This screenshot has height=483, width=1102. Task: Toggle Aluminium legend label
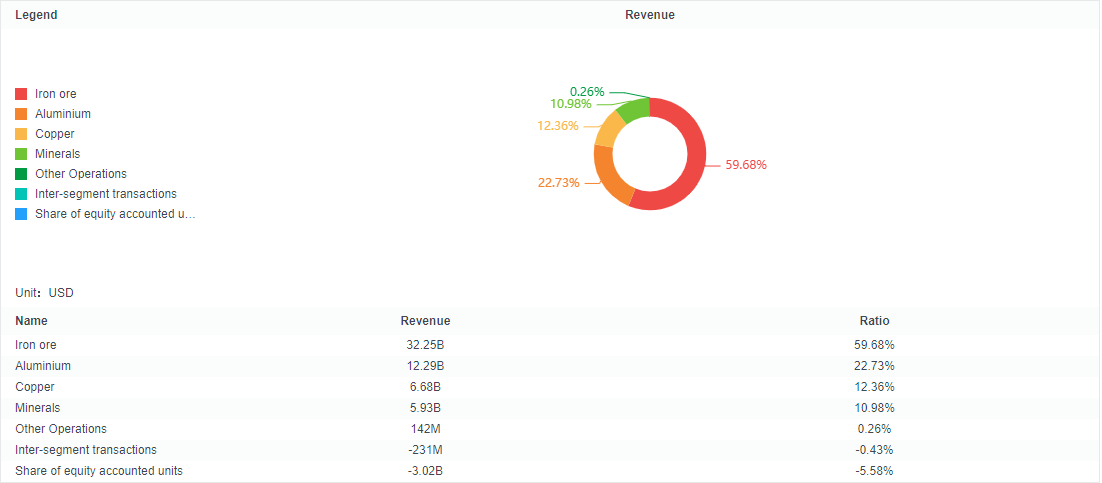[63, 114]
